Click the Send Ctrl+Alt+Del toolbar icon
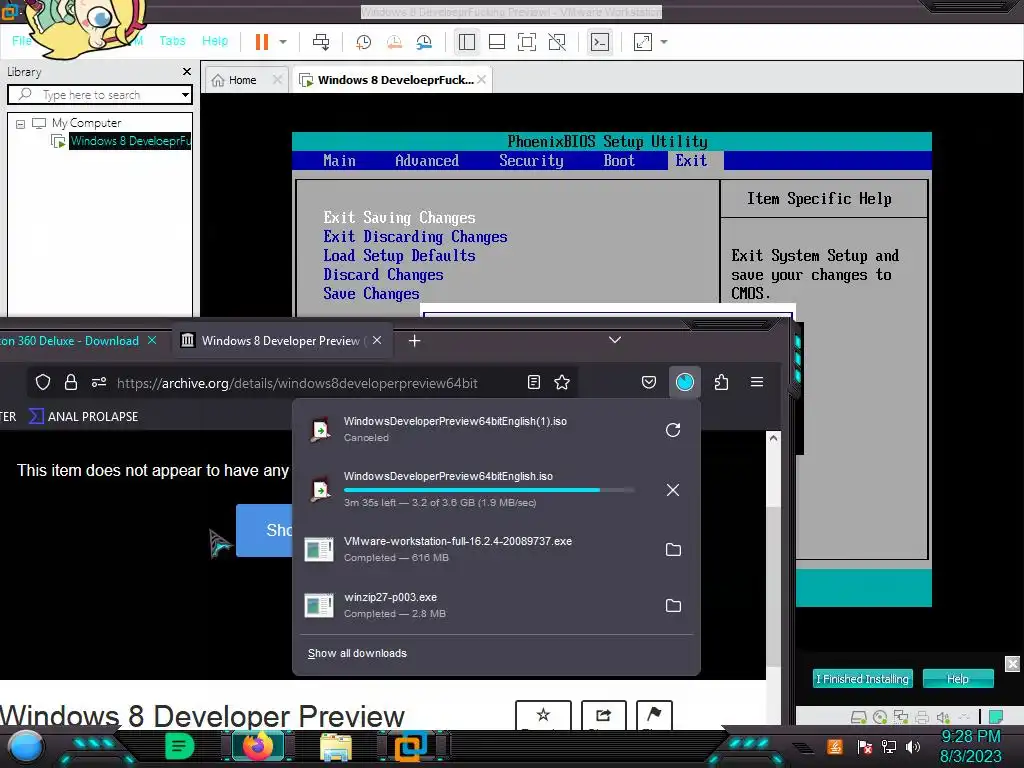The height and width of the screenshot is (768, 1024). (321, 42)
